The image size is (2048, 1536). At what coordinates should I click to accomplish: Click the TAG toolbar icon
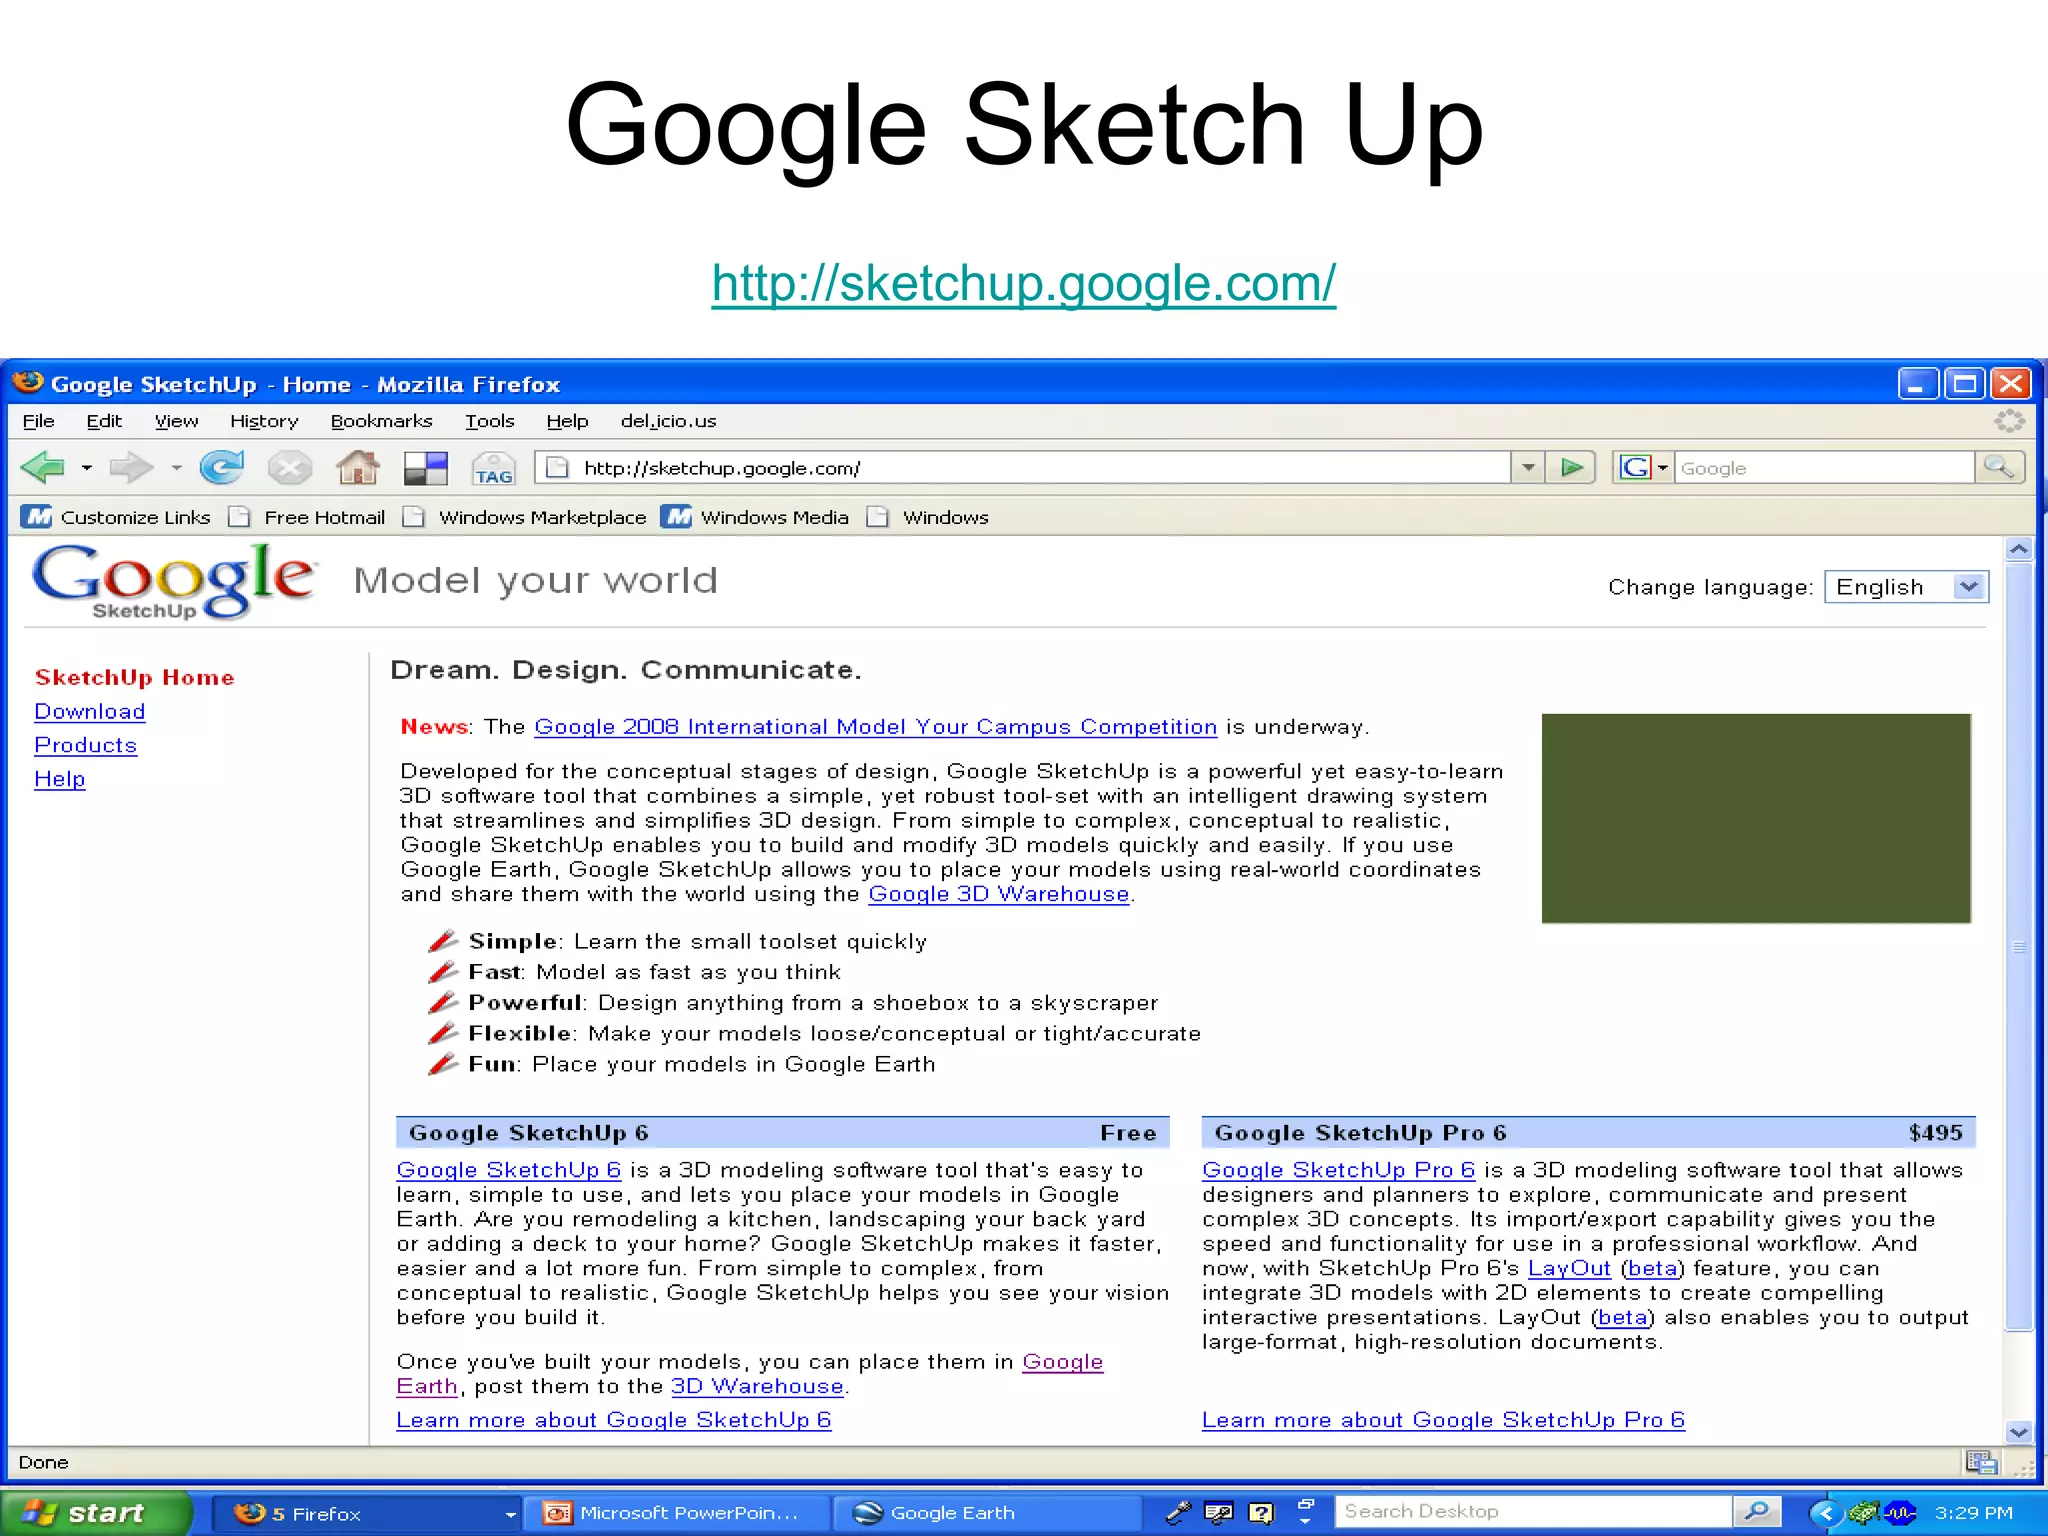pos(494,468)
